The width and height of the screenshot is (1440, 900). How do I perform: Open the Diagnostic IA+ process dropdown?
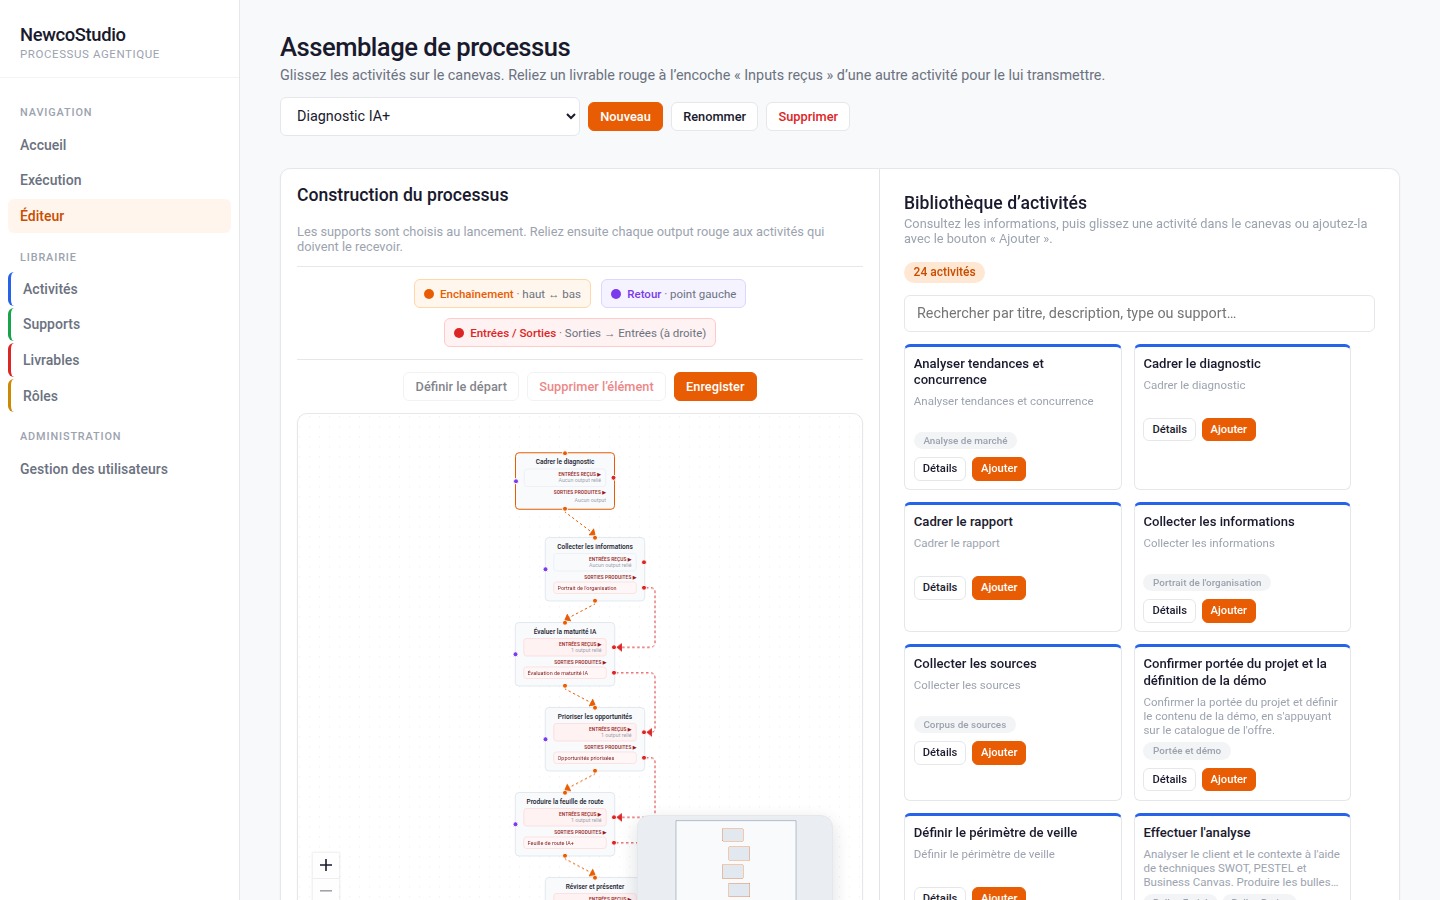[430, 116]
